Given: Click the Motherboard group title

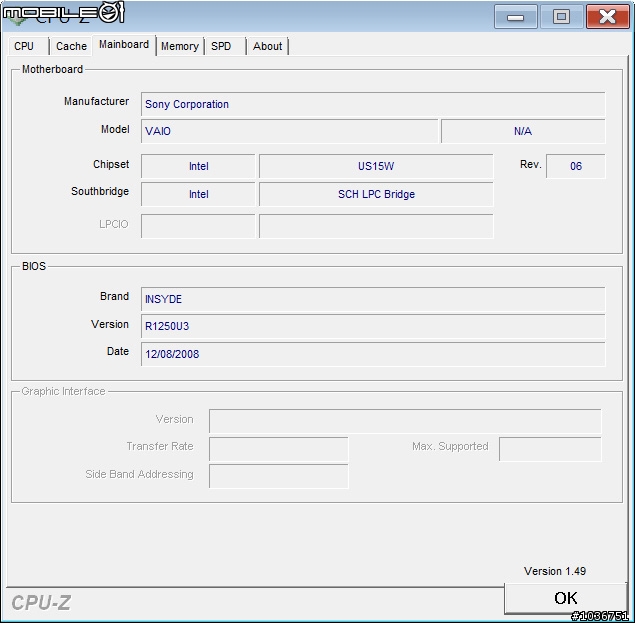Looking at the screenshot, I should [x=52, y=69].
